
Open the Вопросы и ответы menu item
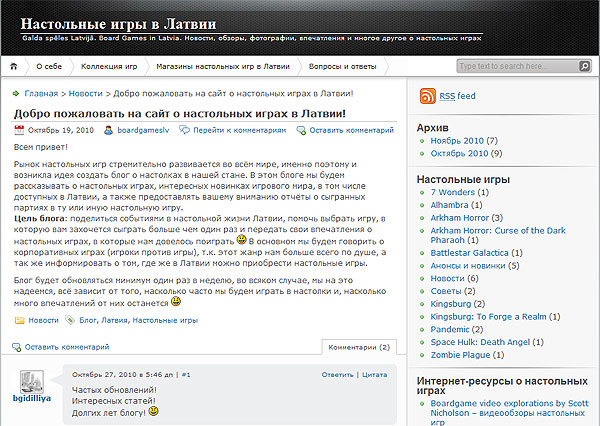[x=342, y=66]
